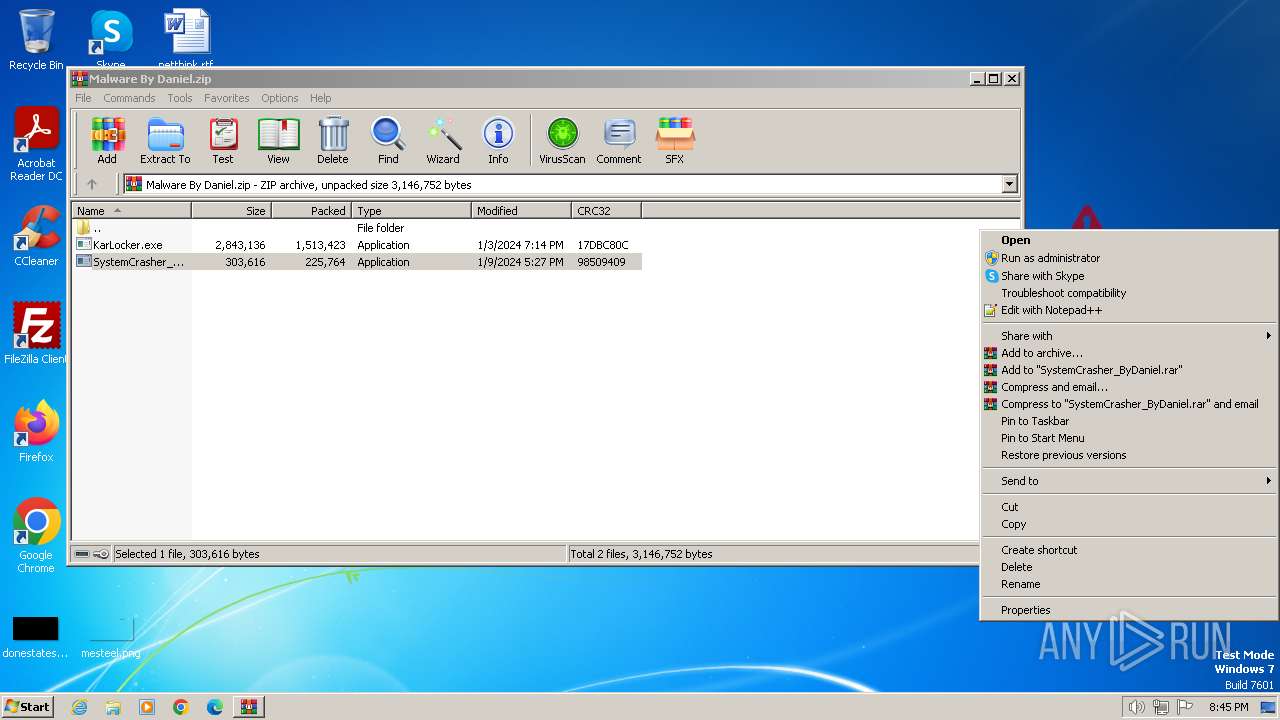Click the SFX toolbar icon

(675, 141)
